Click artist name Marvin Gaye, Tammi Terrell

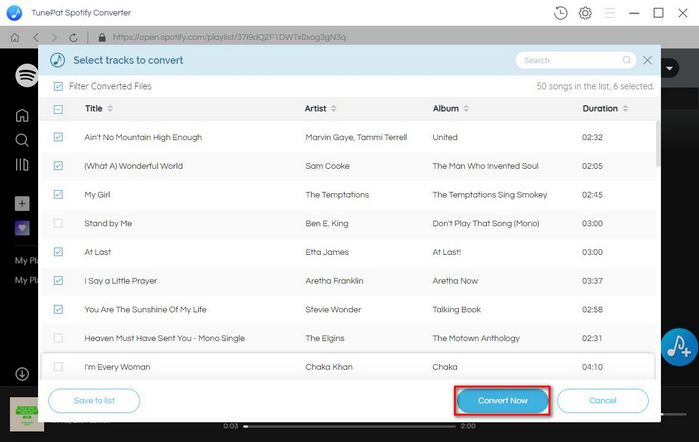coord(356,137)
